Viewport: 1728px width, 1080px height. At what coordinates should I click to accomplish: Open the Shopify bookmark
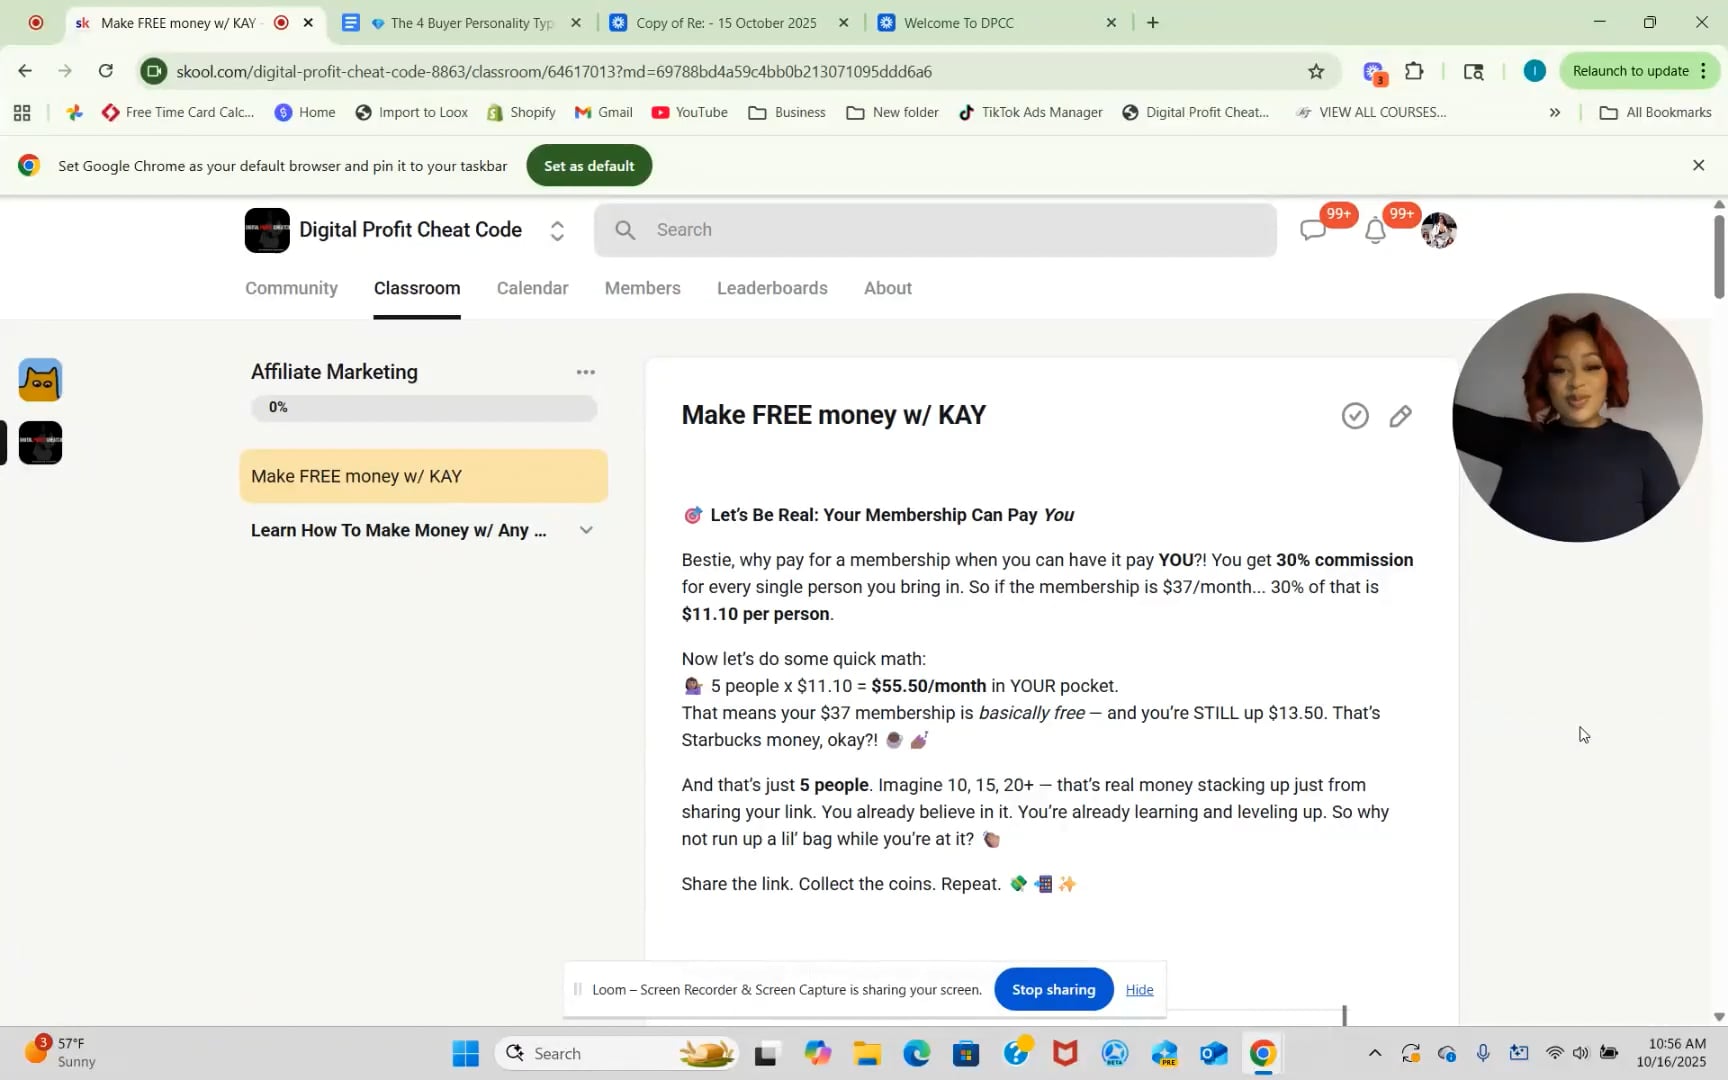coord(521,112)
